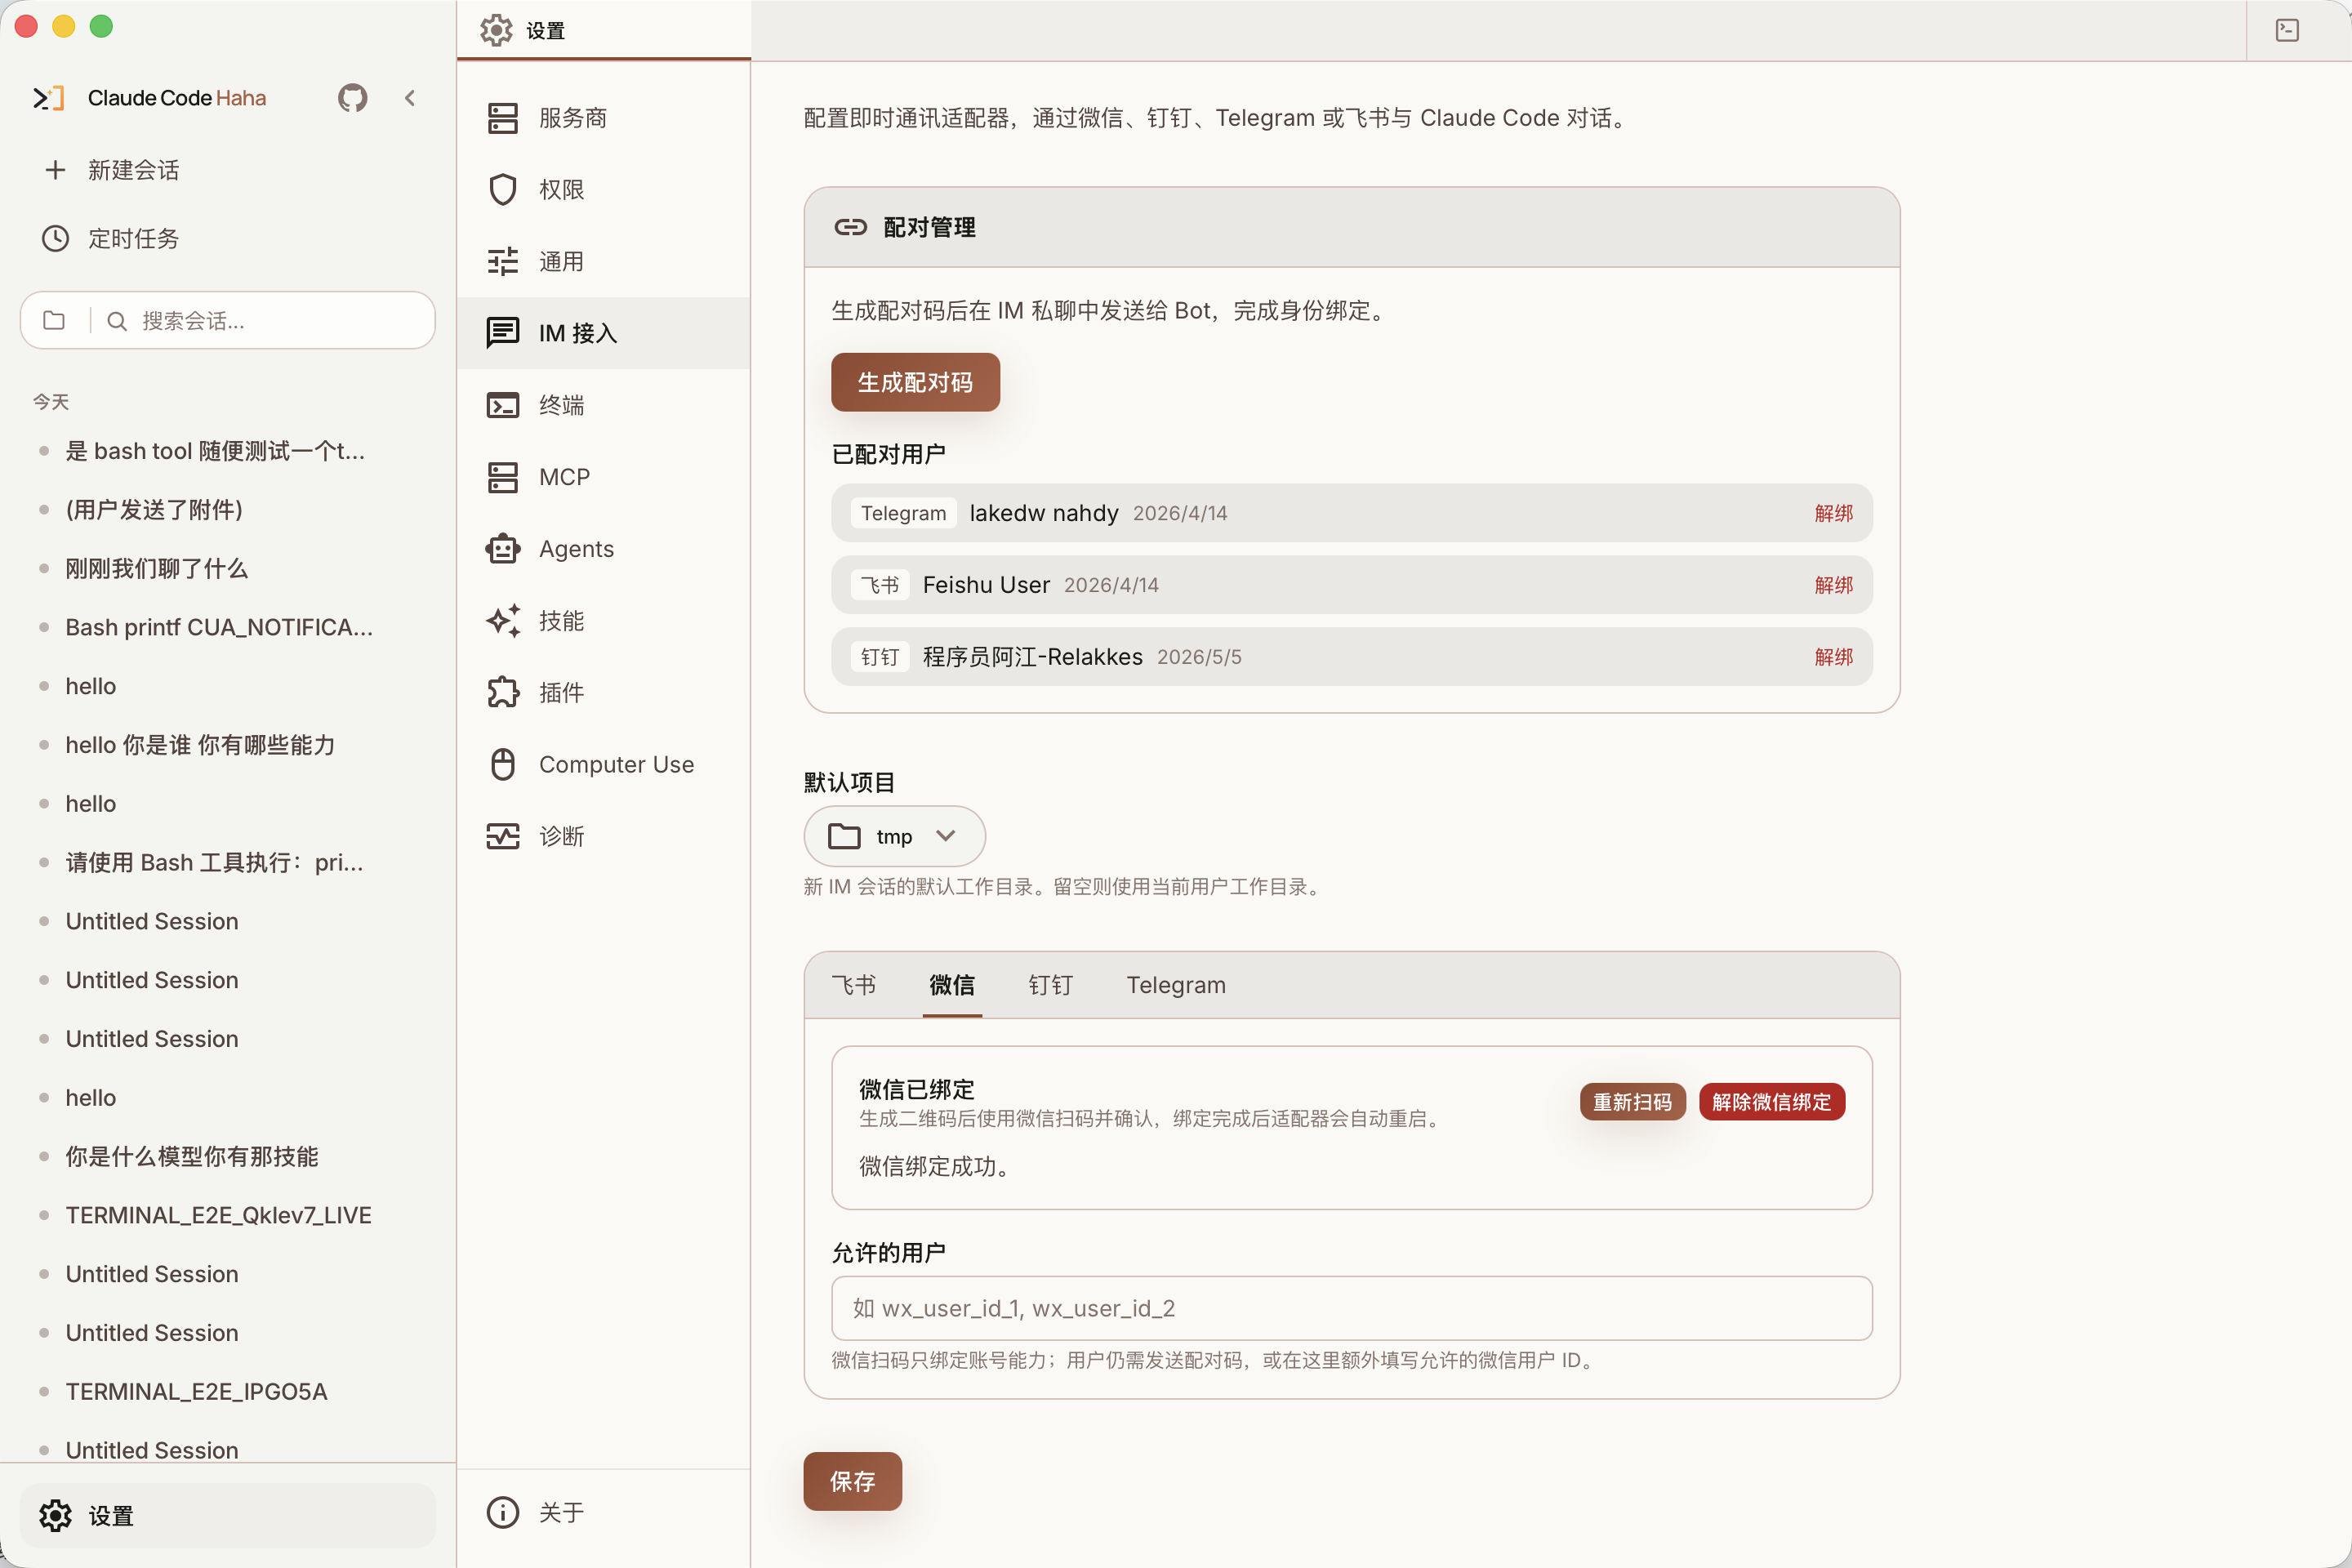The width and height of the screenshot is (2352, 1568).
Task: Click the 插件 puzzle icon
Action: pyautogui.click(x=502, y=692)
